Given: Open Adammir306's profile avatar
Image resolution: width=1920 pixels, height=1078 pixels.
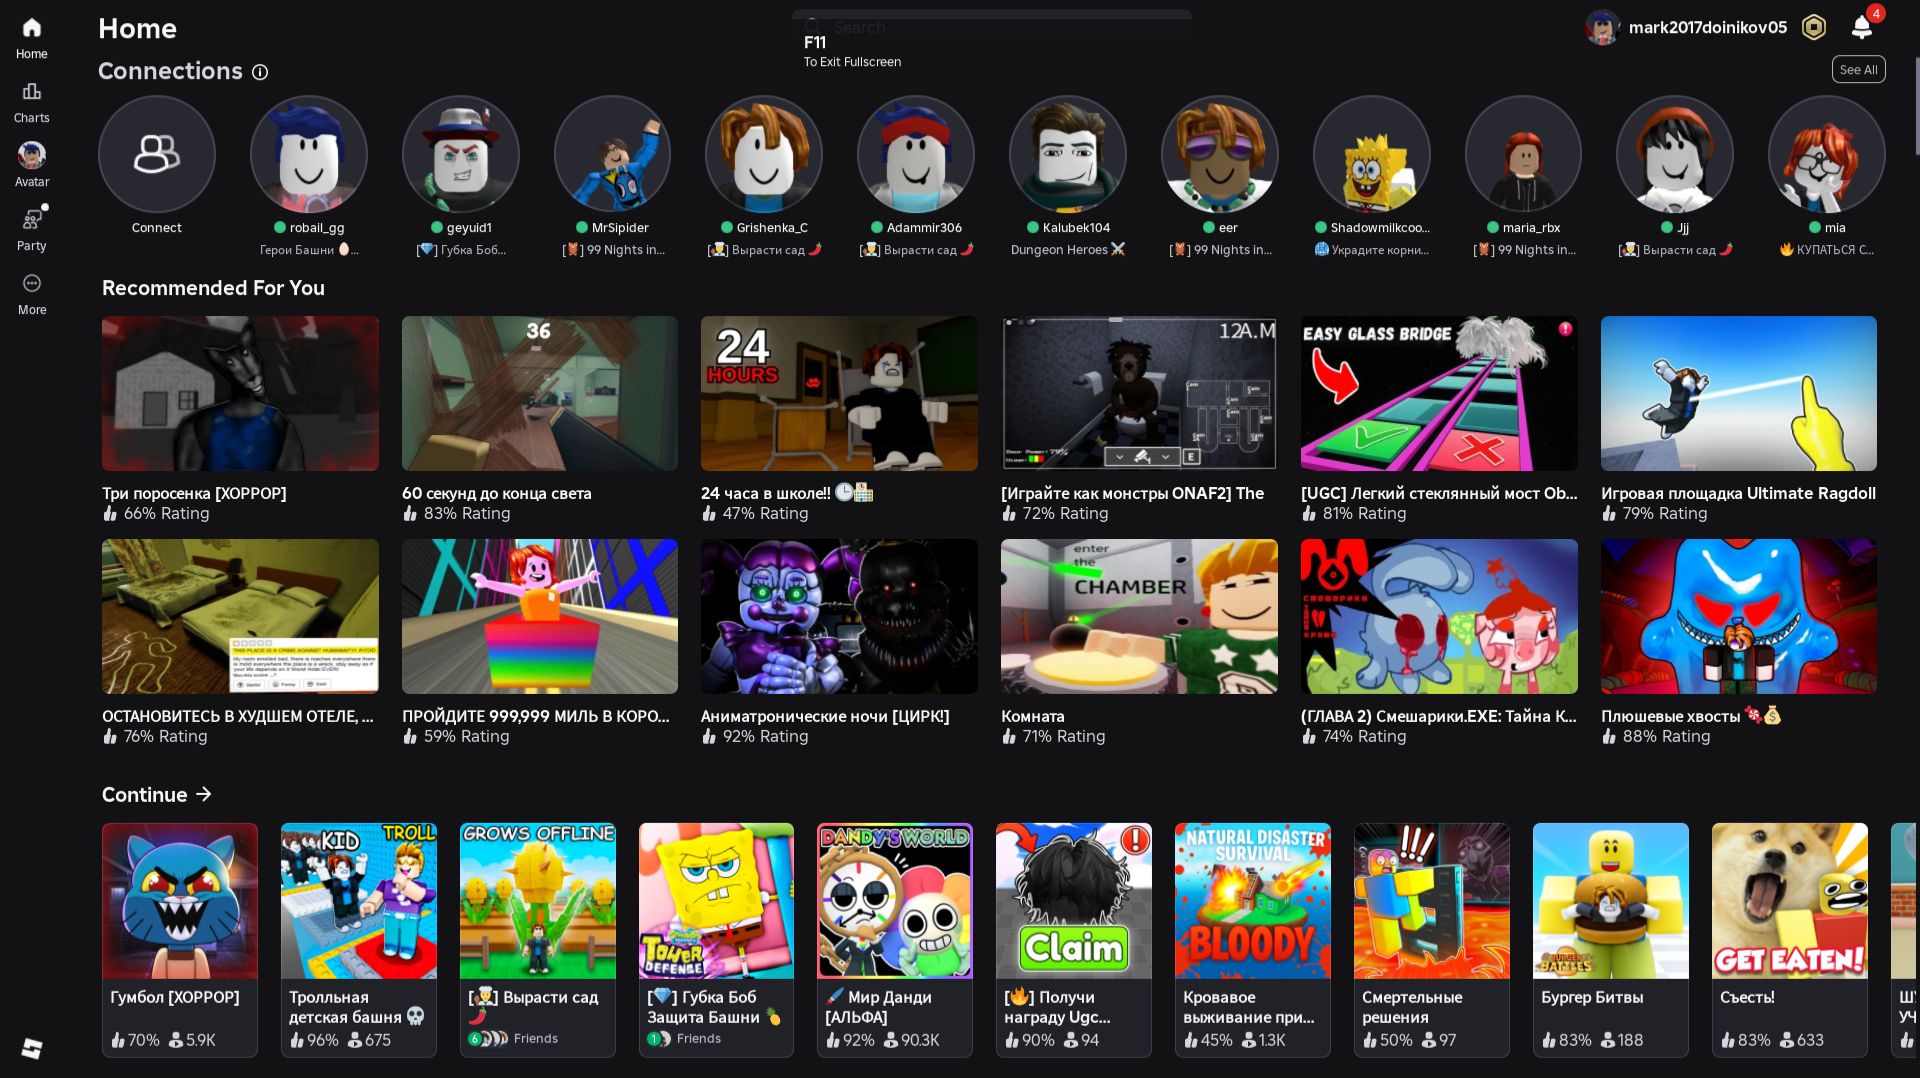Looking at the screenshot, I should point(916,154).
